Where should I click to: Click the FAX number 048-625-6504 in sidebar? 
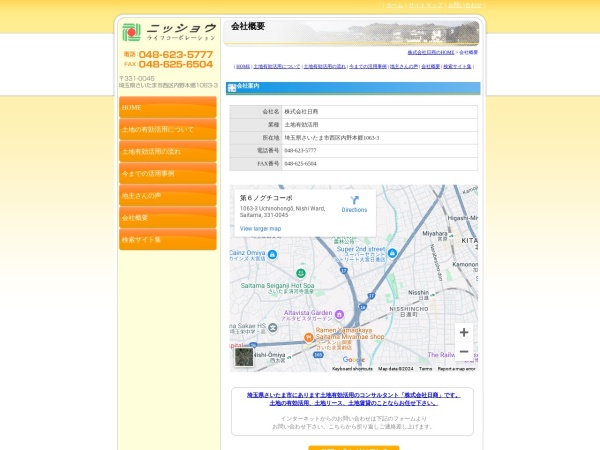click(x=176, y=64)
